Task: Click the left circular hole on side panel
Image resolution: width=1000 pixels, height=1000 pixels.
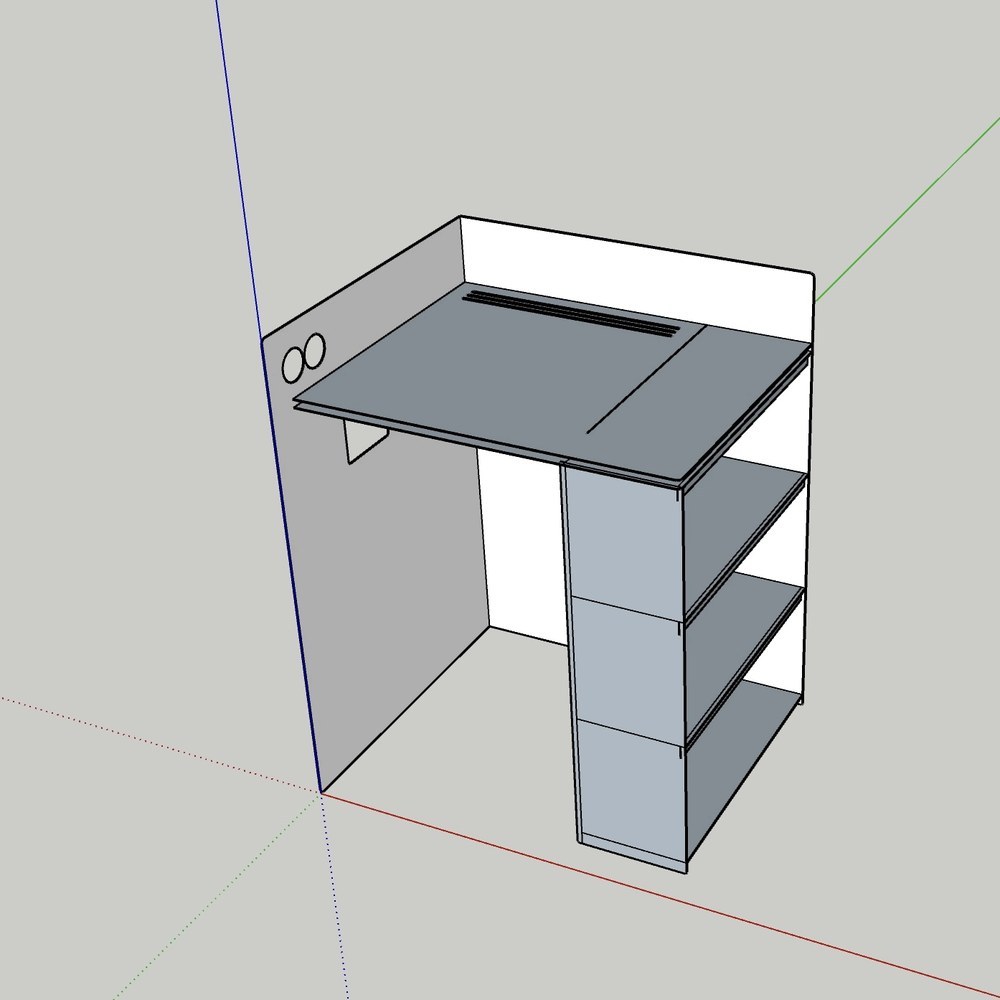Action: pyautogui.click(x=293, y=365)
